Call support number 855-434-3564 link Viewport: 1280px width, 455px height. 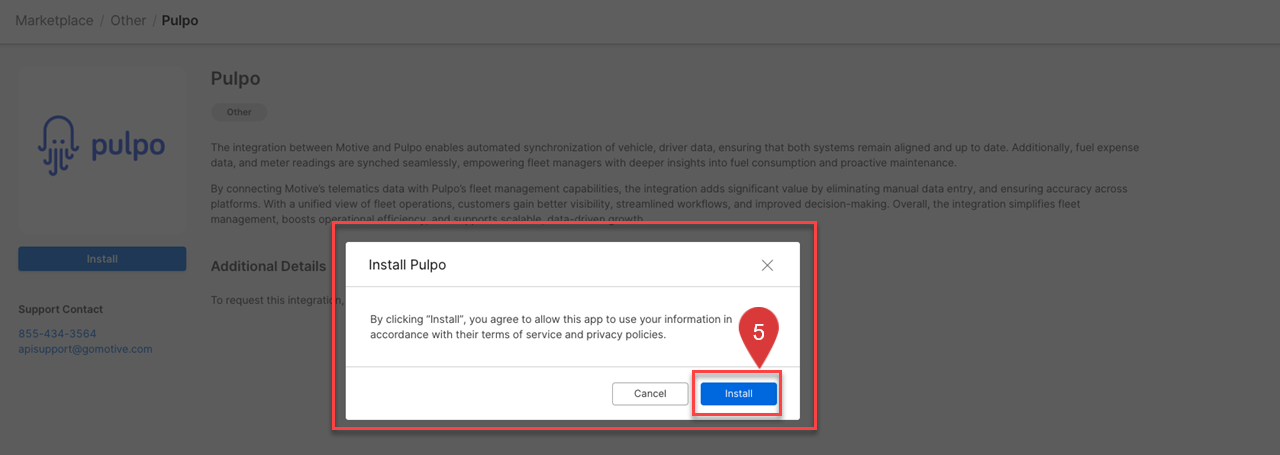coord(57,333)
